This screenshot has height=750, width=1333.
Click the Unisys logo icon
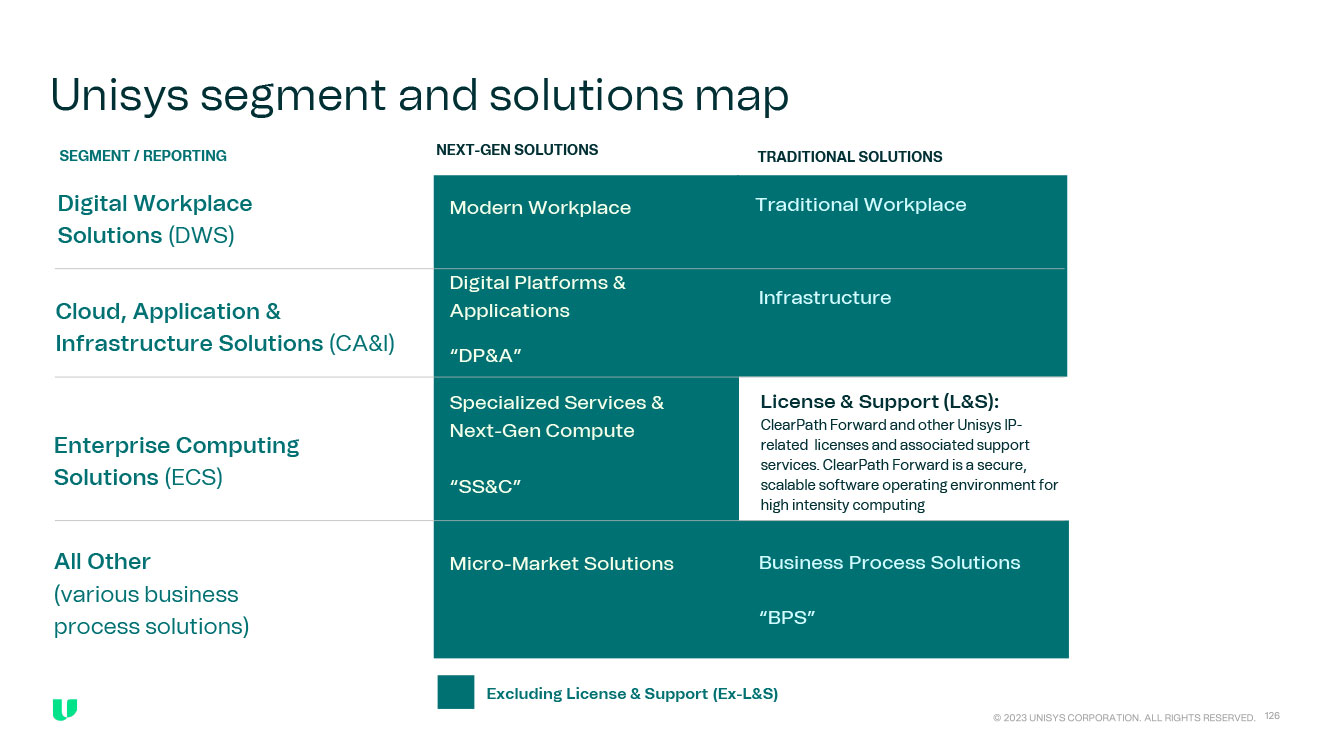click(65, 710)
